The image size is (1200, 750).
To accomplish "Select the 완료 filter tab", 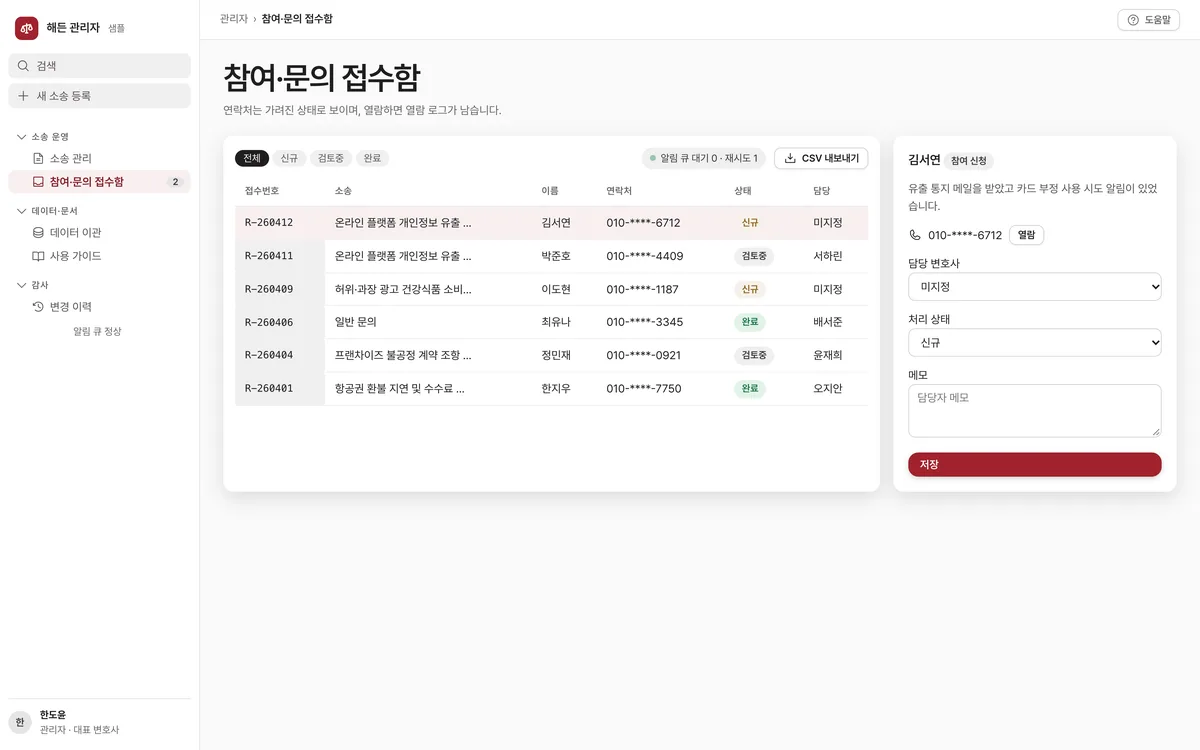I will [x=372, y=158].
